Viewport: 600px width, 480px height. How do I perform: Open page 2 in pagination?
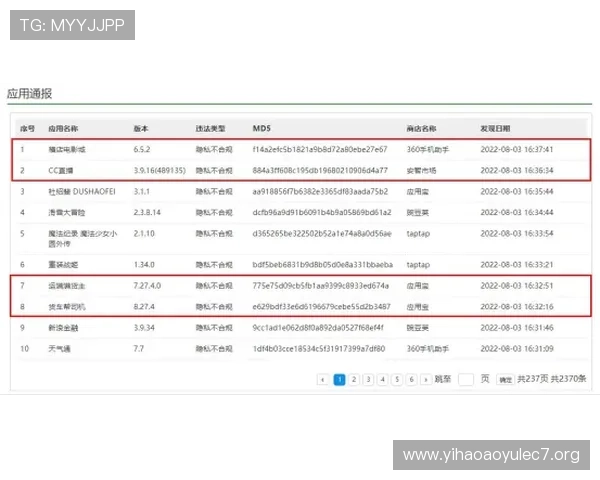tap(354, 379)
